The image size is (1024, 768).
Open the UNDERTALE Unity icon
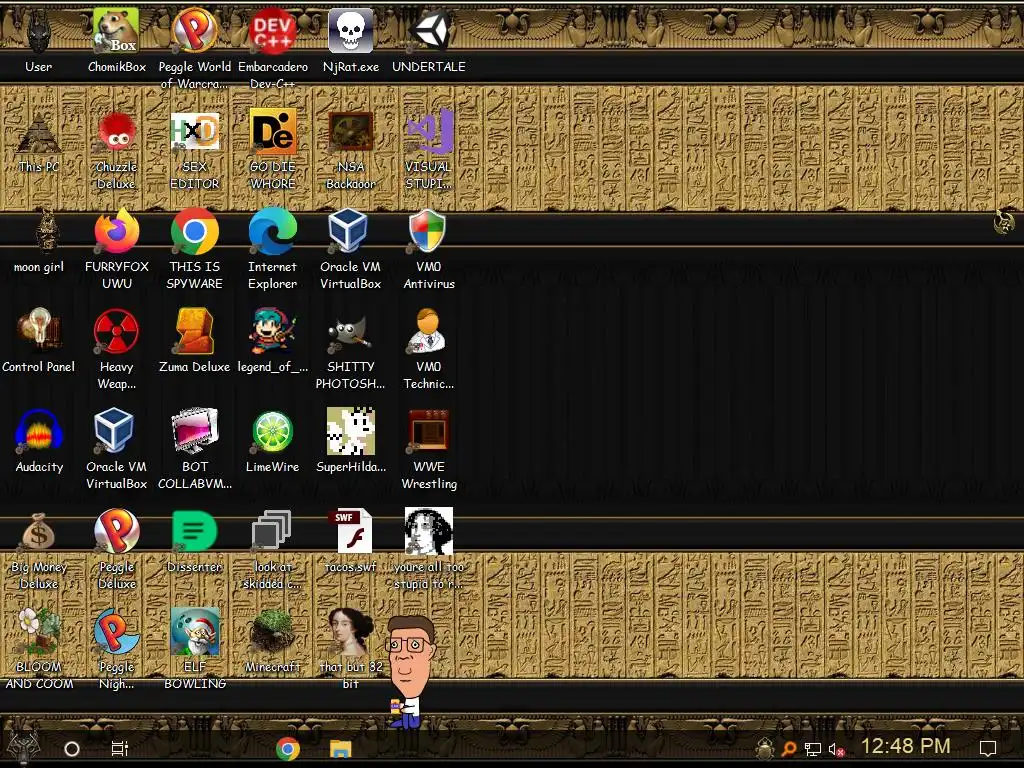coord(429,31)
